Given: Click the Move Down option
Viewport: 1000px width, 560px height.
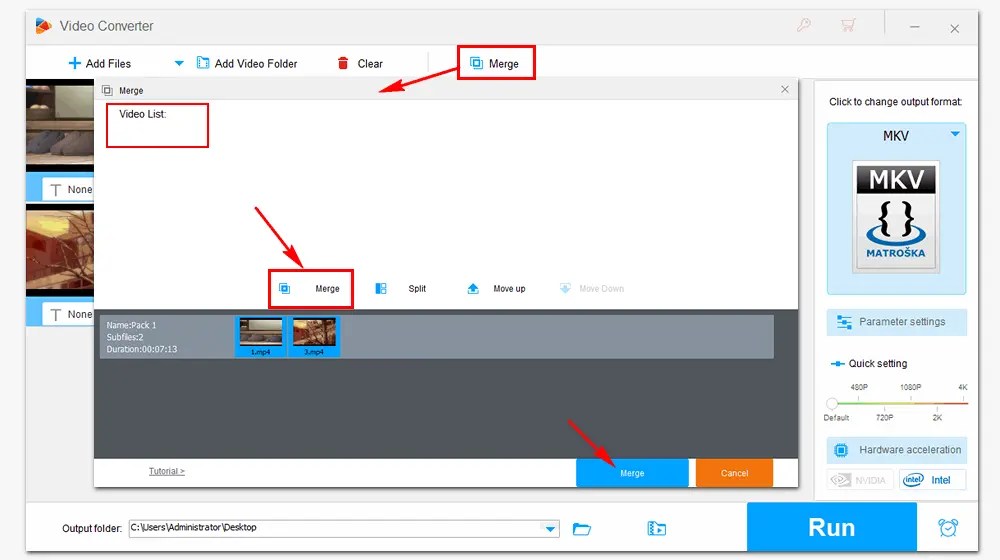Looking at the screenshot, I should tap(592, 289).
